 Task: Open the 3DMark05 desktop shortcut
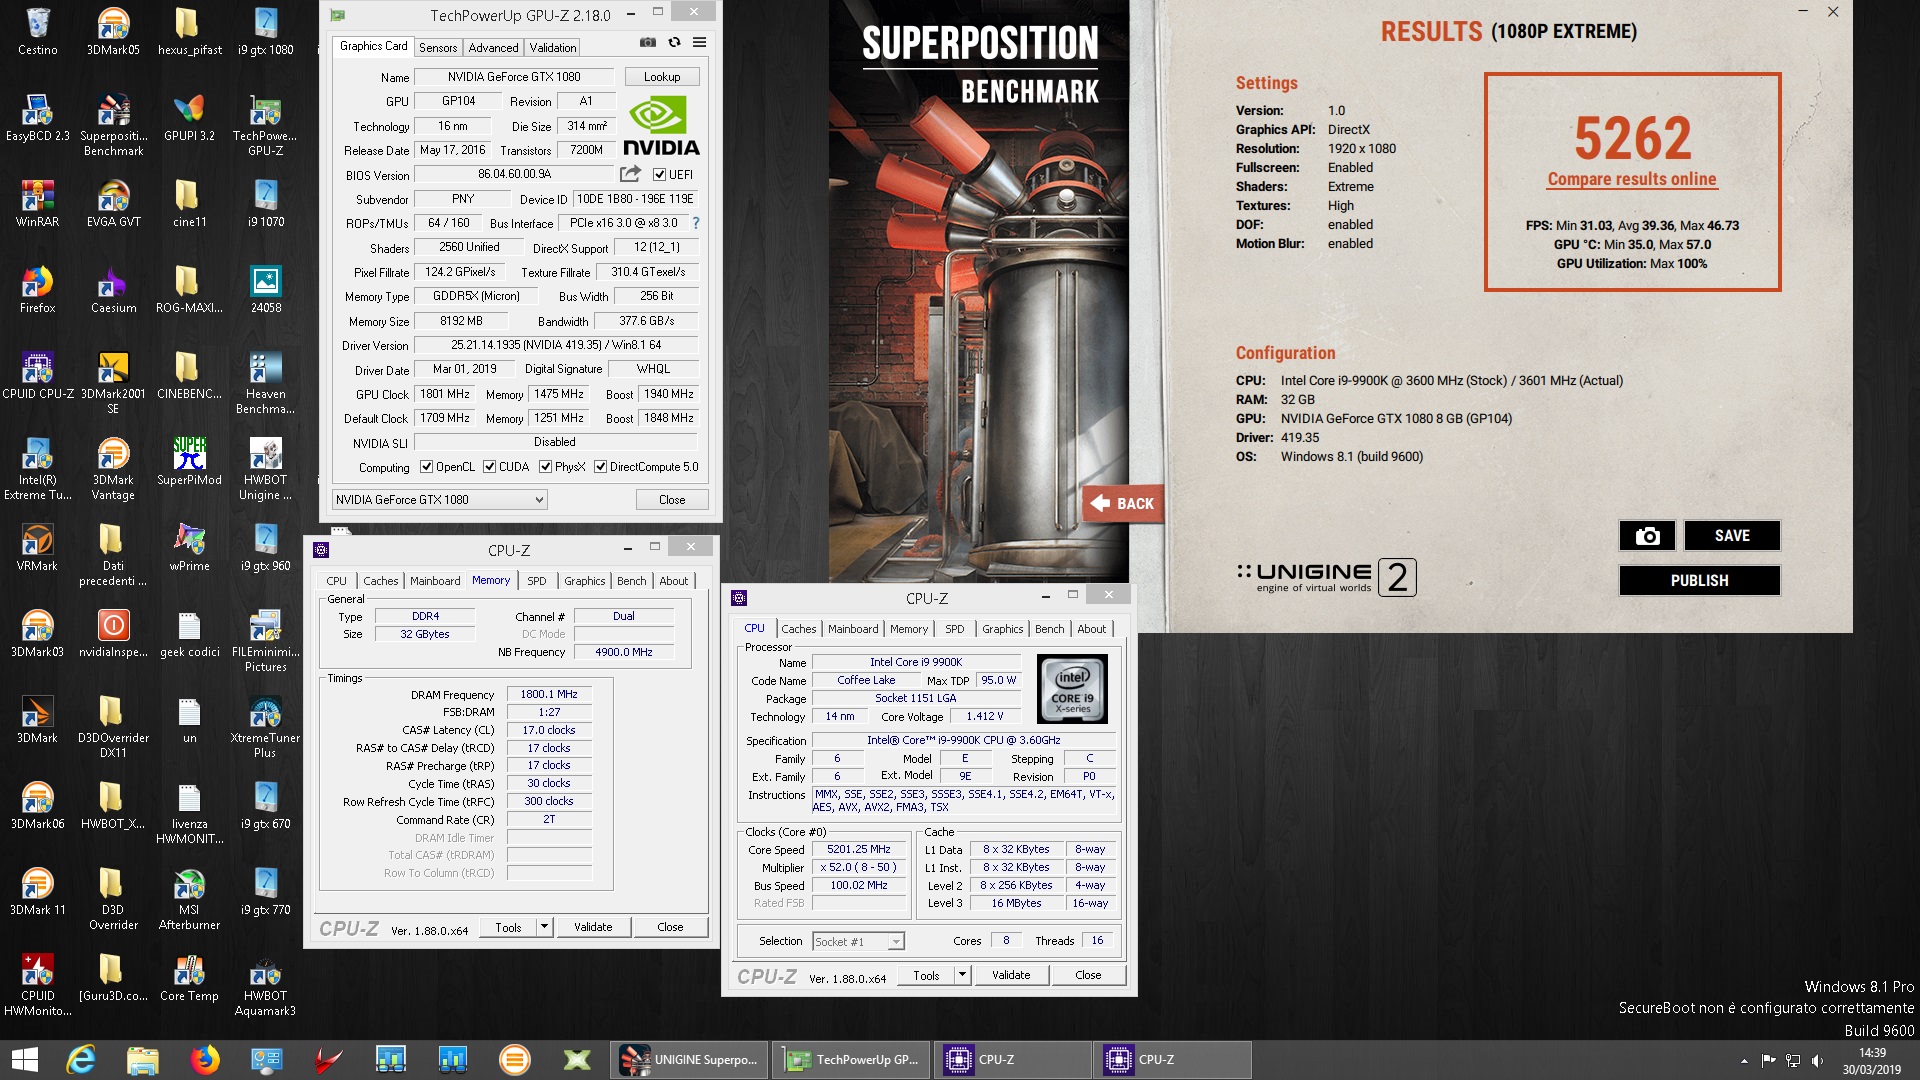(113, 31)
